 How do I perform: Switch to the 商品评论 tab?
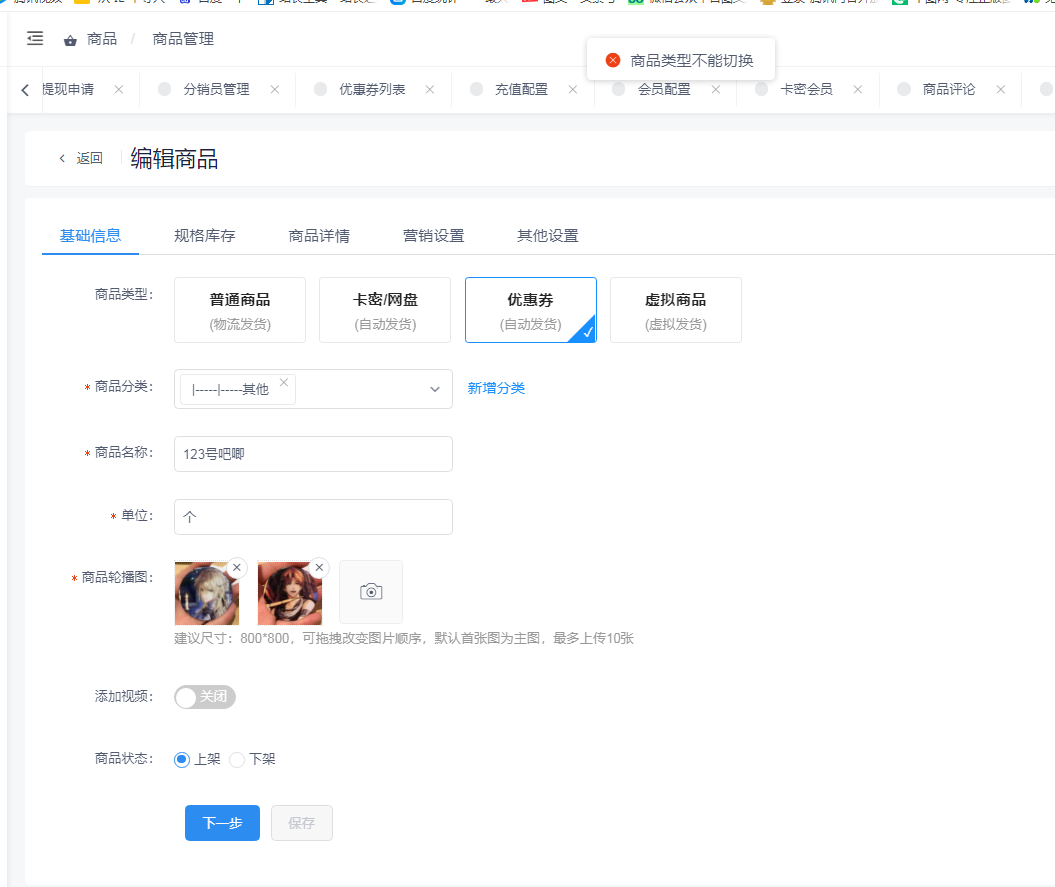(x=949, y=90)
